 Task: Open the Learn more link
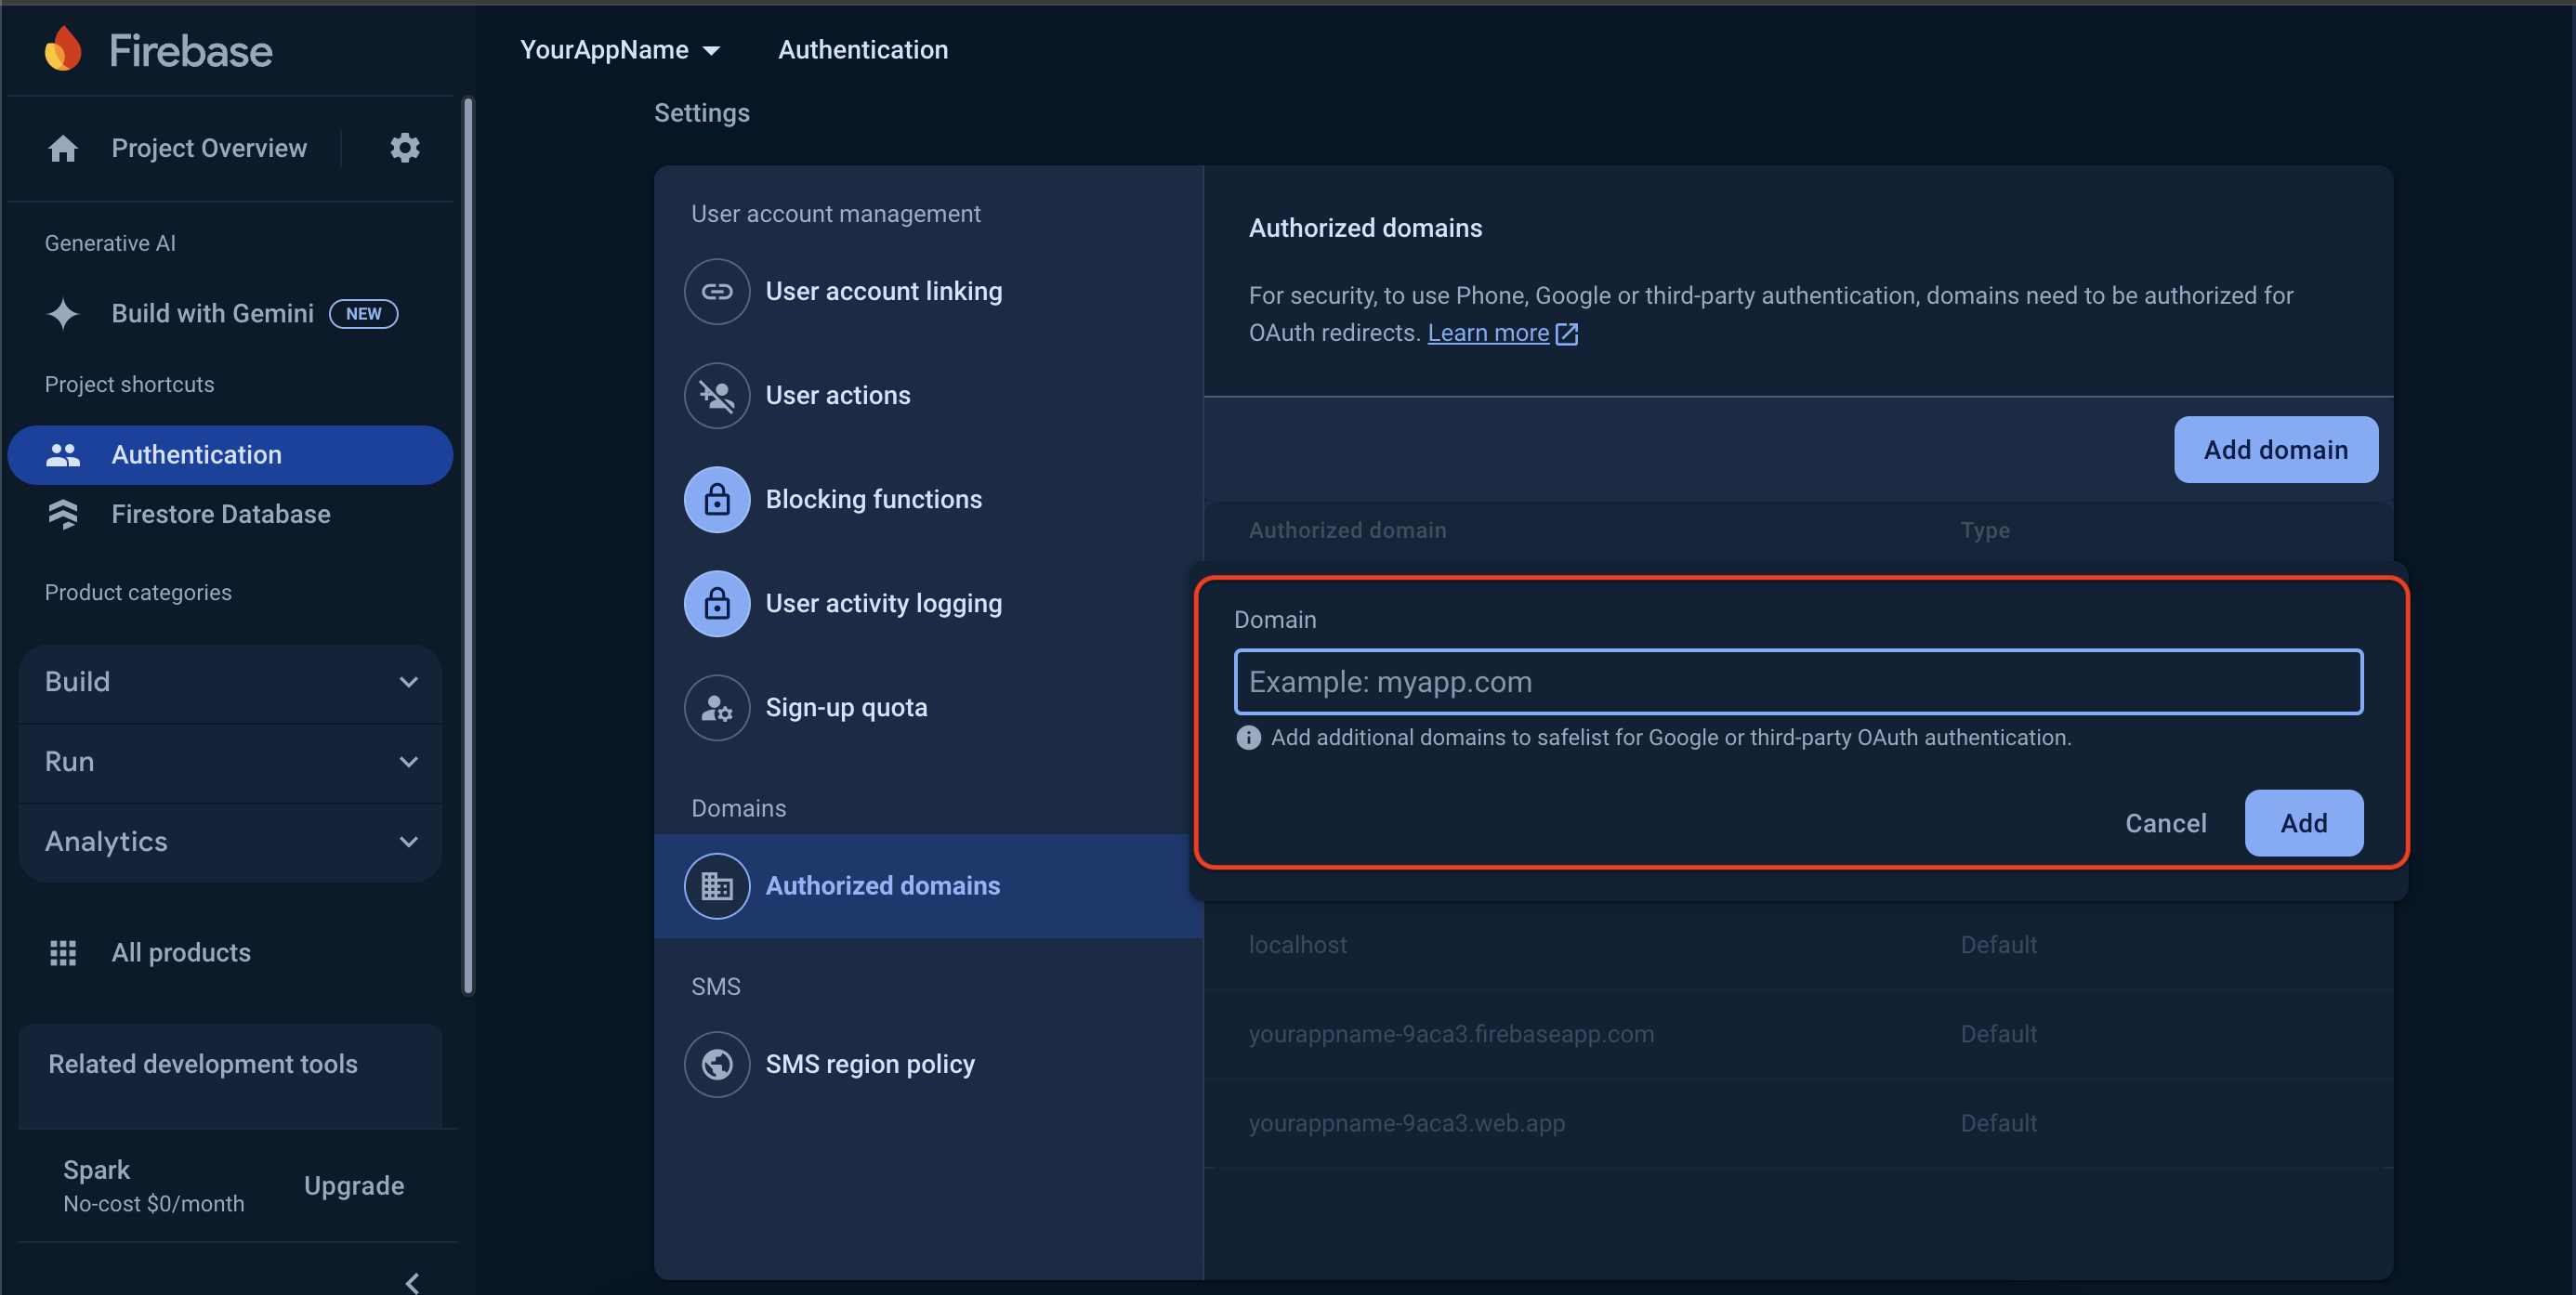[x=1487, y=333]
